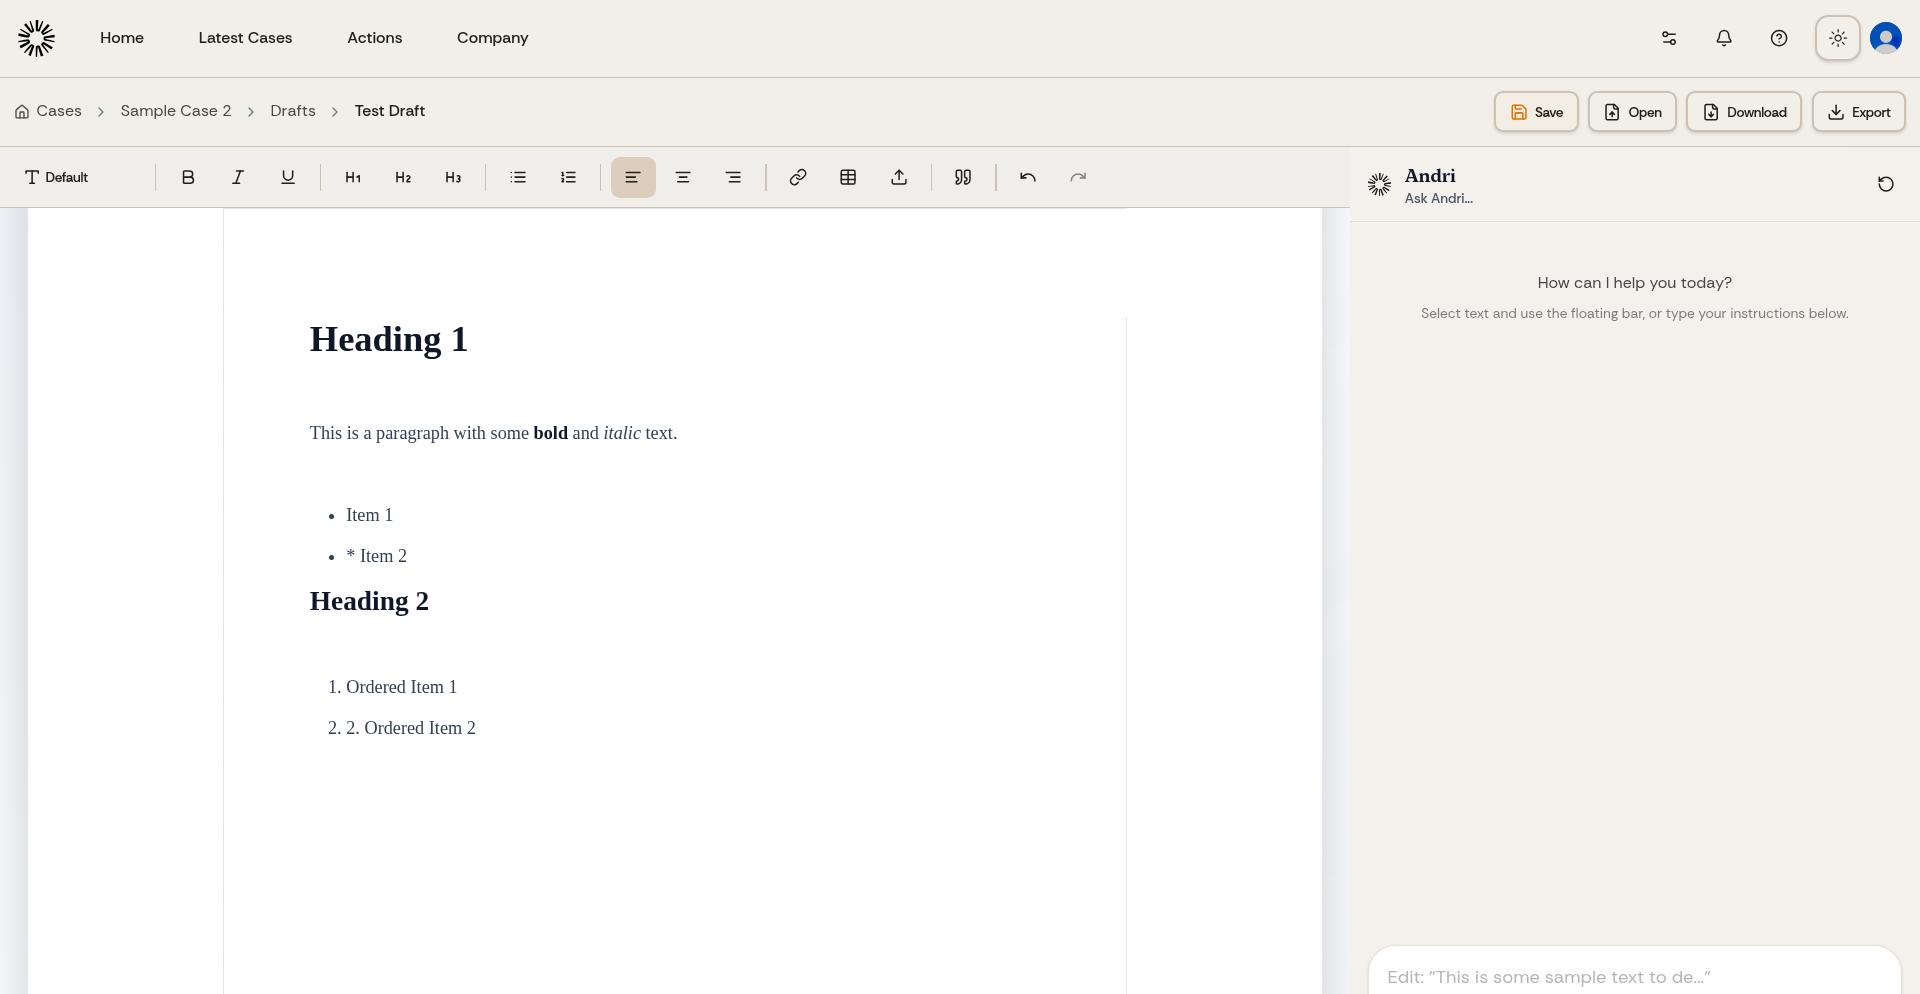1920x994 pixels.
Task: Open the Default font style dropdown
Action: 57,178
